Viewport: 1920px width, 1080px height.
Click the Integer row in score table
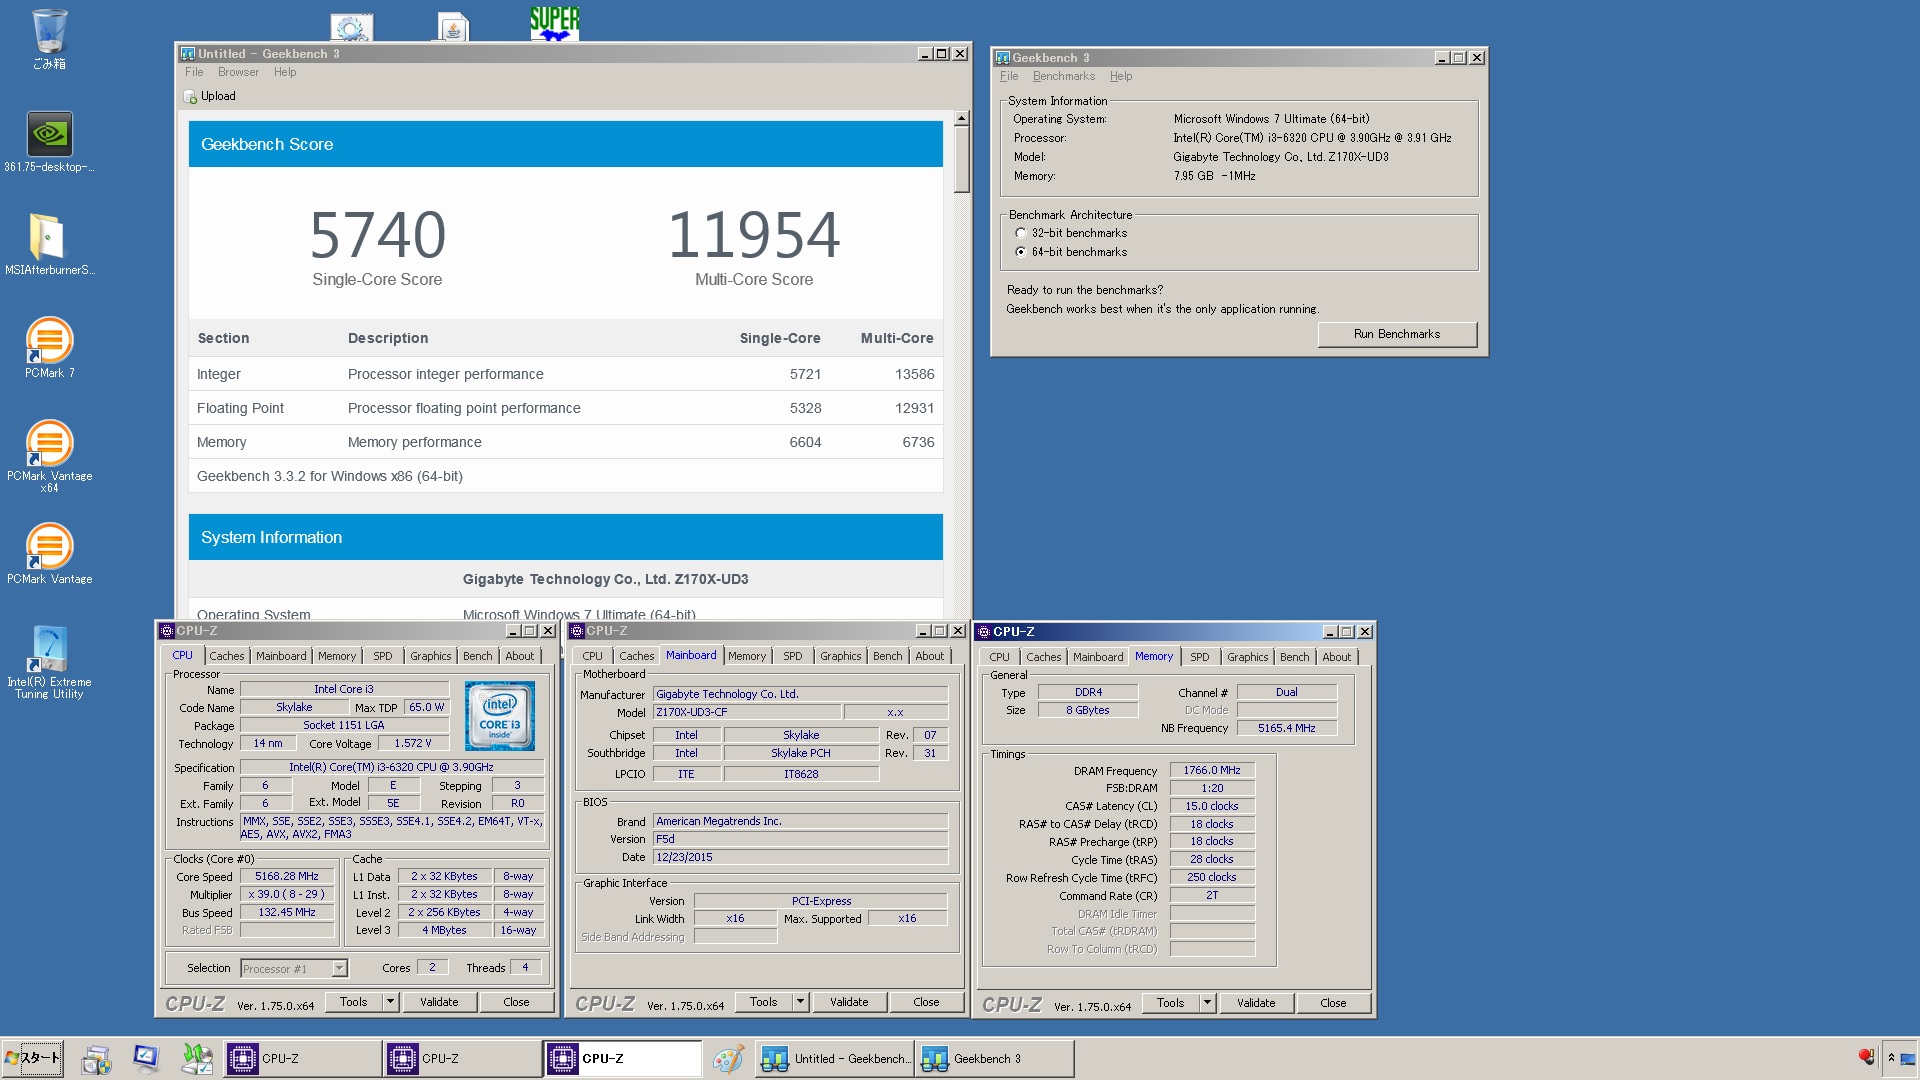[566, 374]
